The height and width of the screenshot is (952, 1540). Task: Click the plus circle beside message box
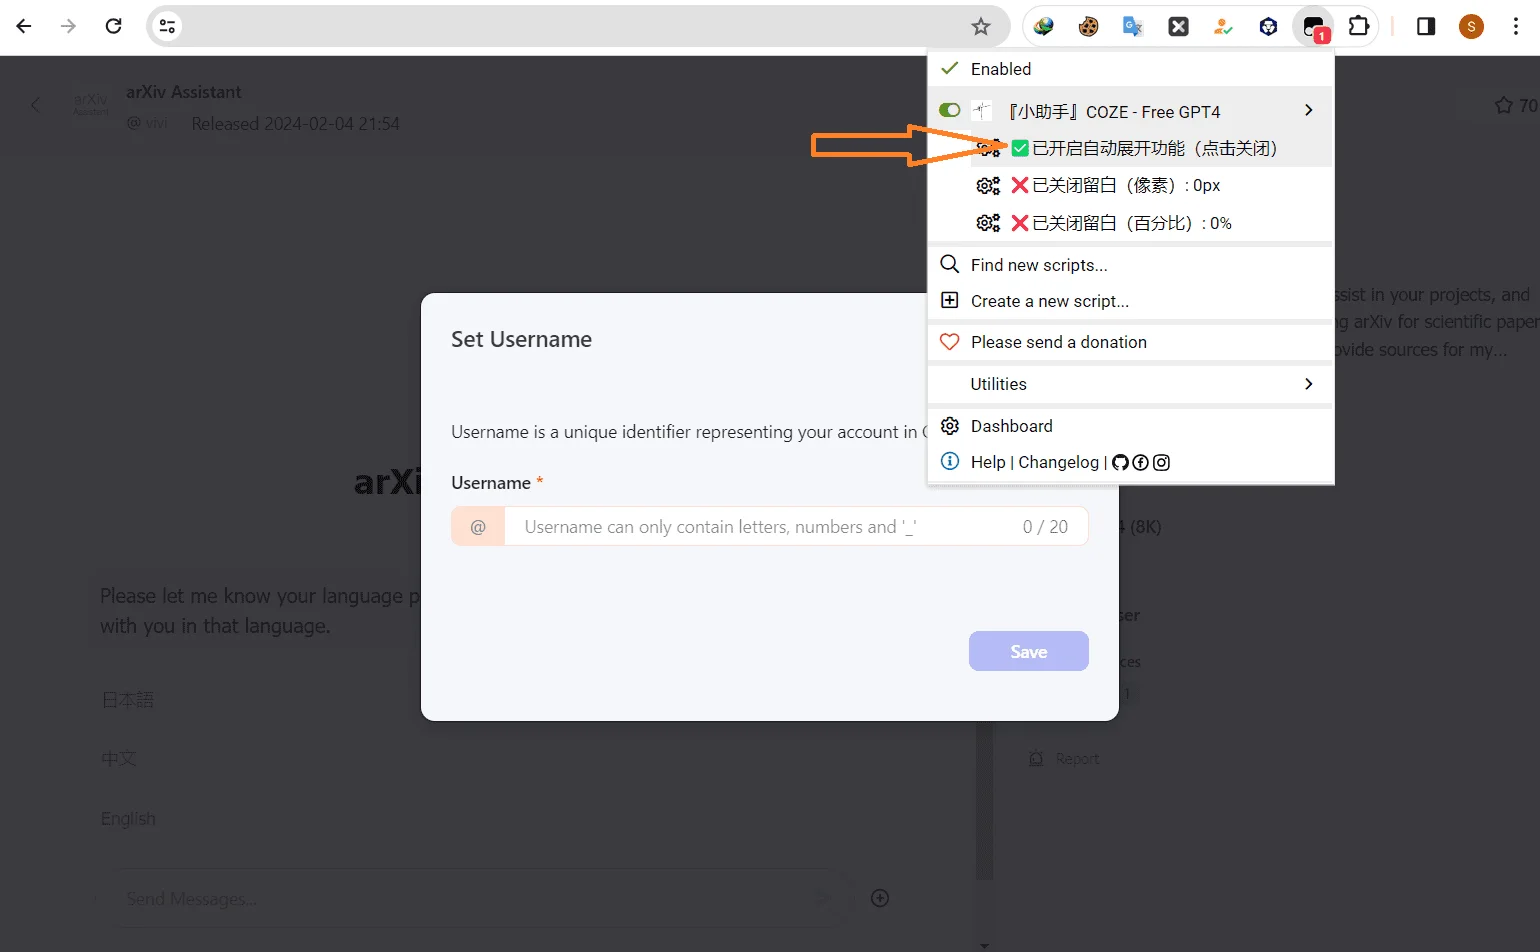click(880, 898)
